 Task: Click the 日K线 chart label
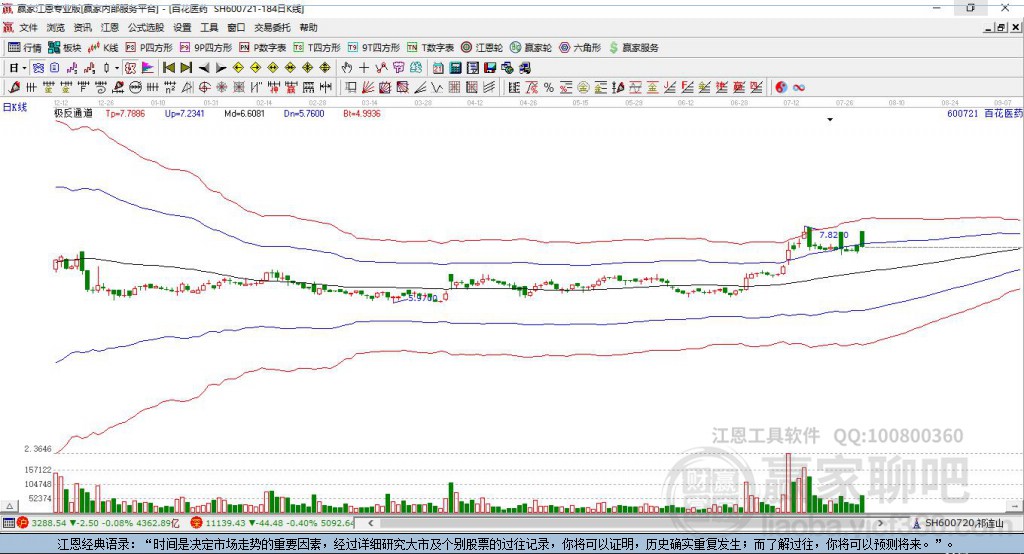coord(15,107)
